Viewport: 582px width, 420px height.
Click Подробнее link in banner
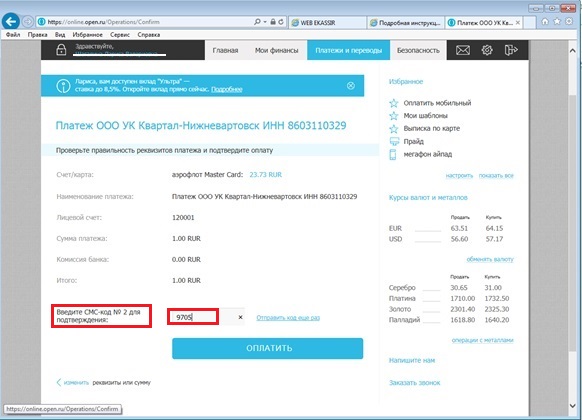tap(227, 89)
